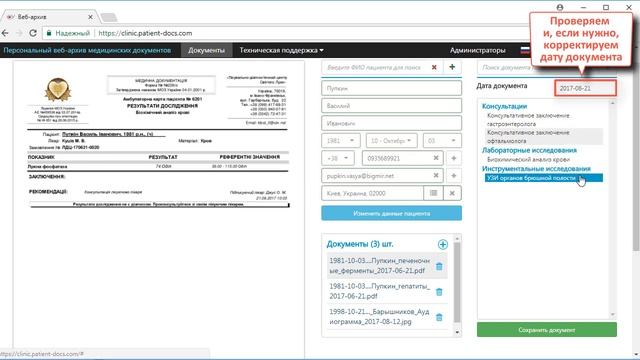Add another phone number field

(x=453, y=158)
